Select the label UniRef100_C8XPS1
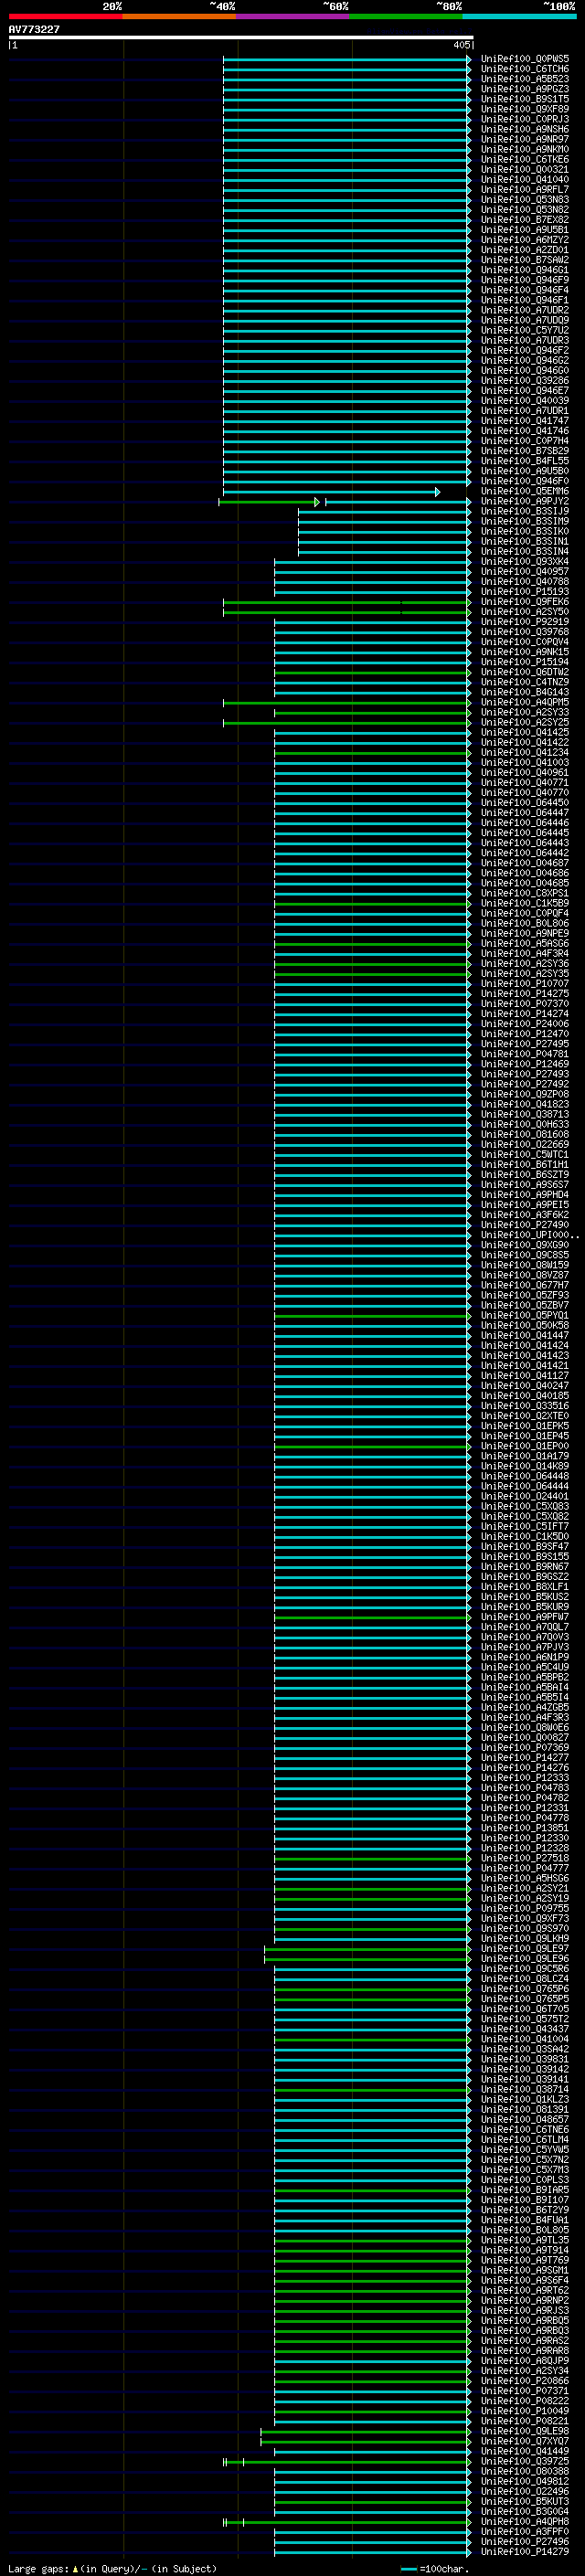The image size is (585, 2576). [x=525, y=893]
